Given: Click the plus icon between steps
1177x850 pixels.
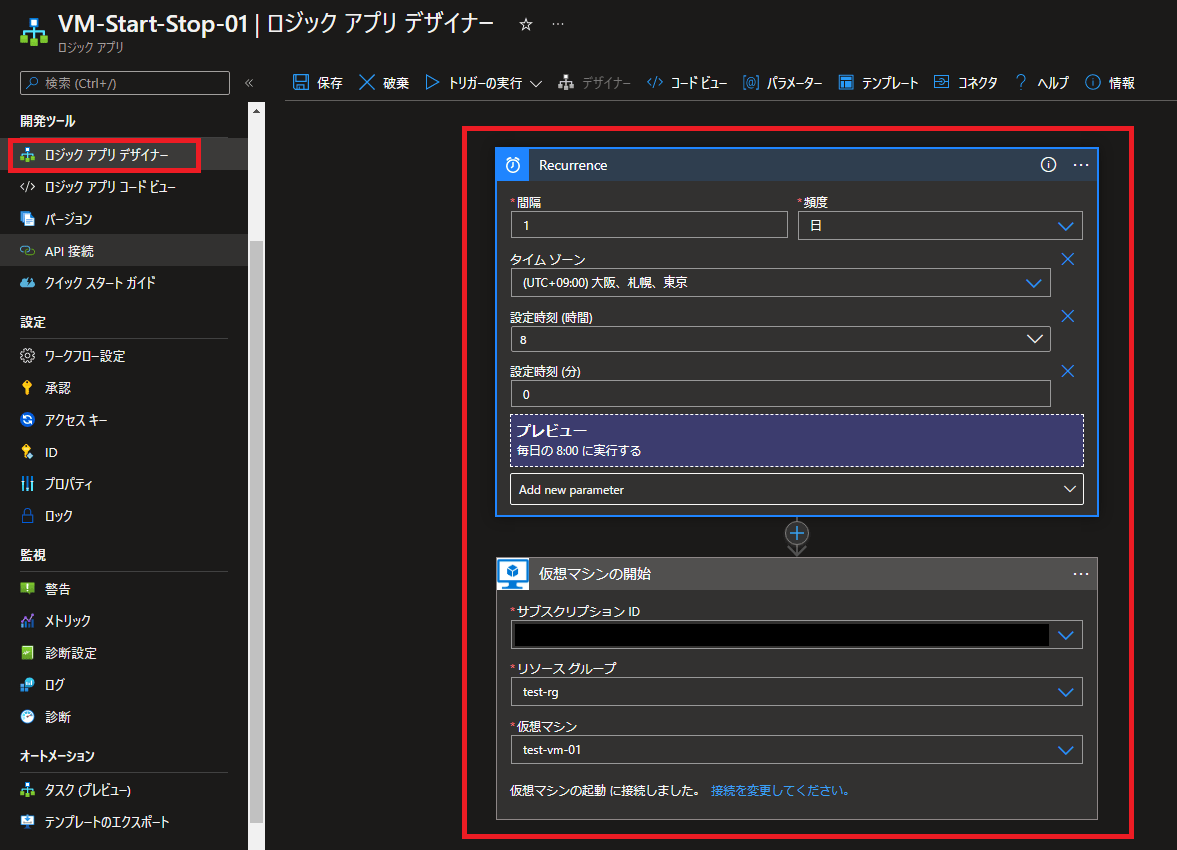Looking at the screenshot, I should [796, 534].
